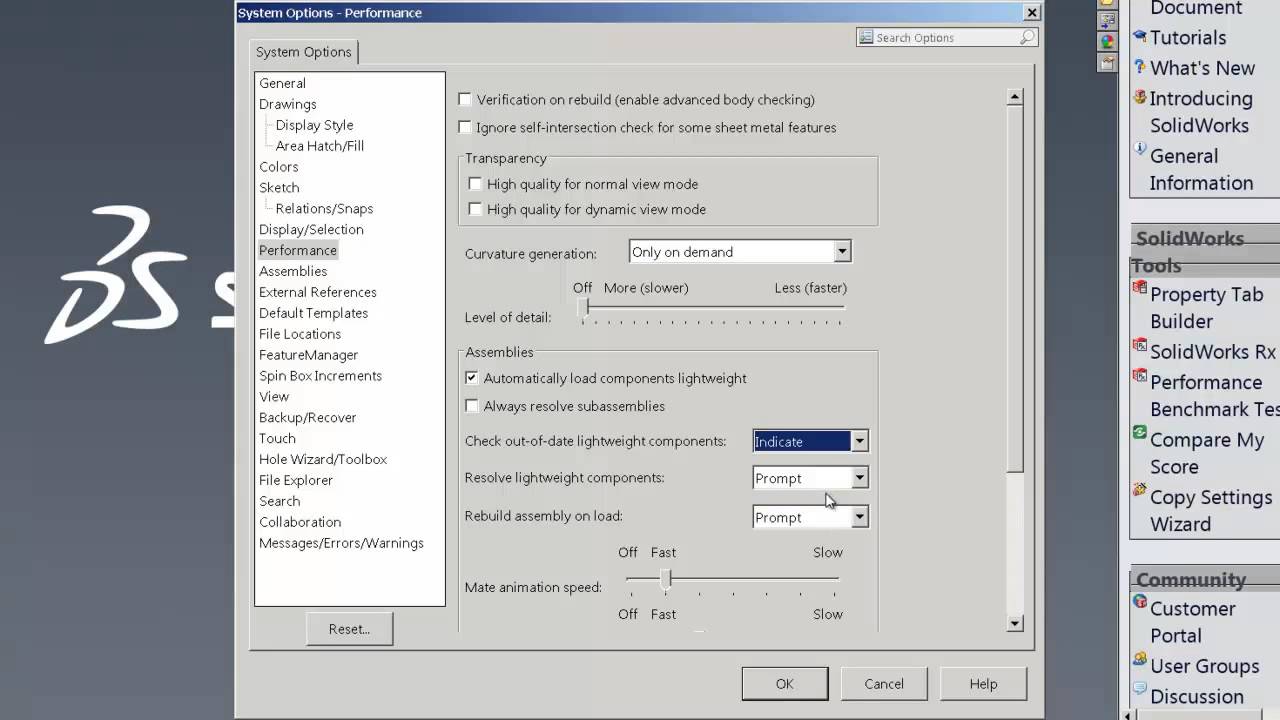1280x720 pixels.
Task: Click OK to apply options
Action: pos(784,684)
